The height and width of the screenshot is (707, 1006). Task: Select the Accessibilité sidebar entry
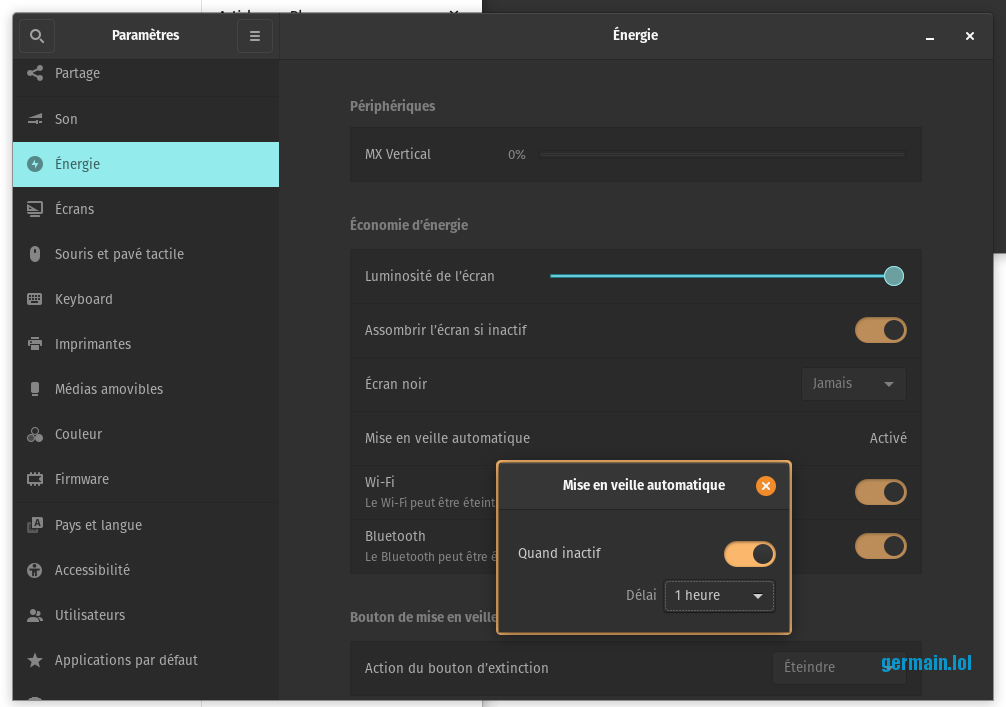[146, 570]
